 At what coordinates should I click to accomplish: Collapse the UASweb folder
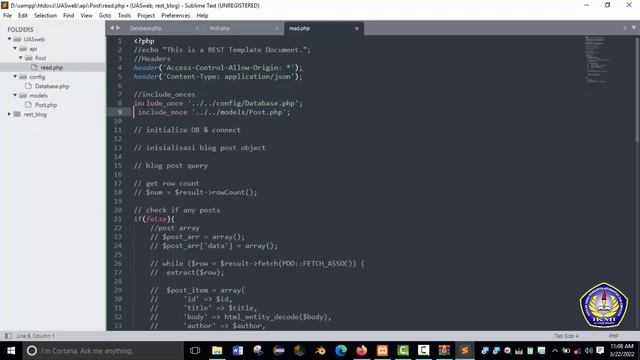click(9, 39)
